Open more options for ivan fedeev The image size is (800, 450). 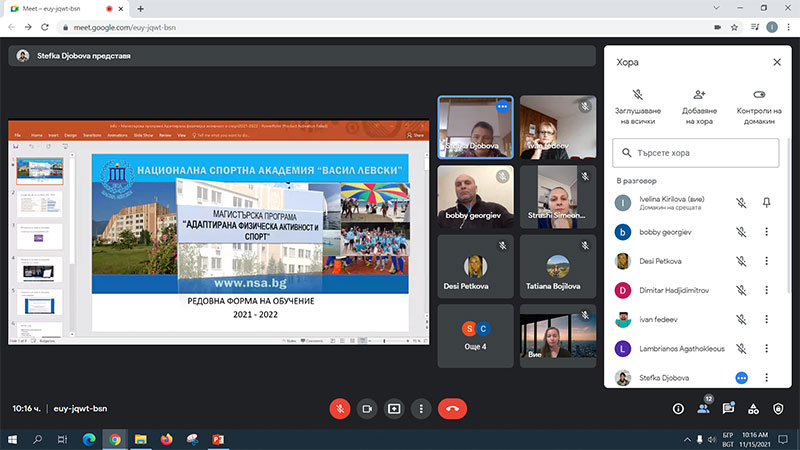click(766, 319)
